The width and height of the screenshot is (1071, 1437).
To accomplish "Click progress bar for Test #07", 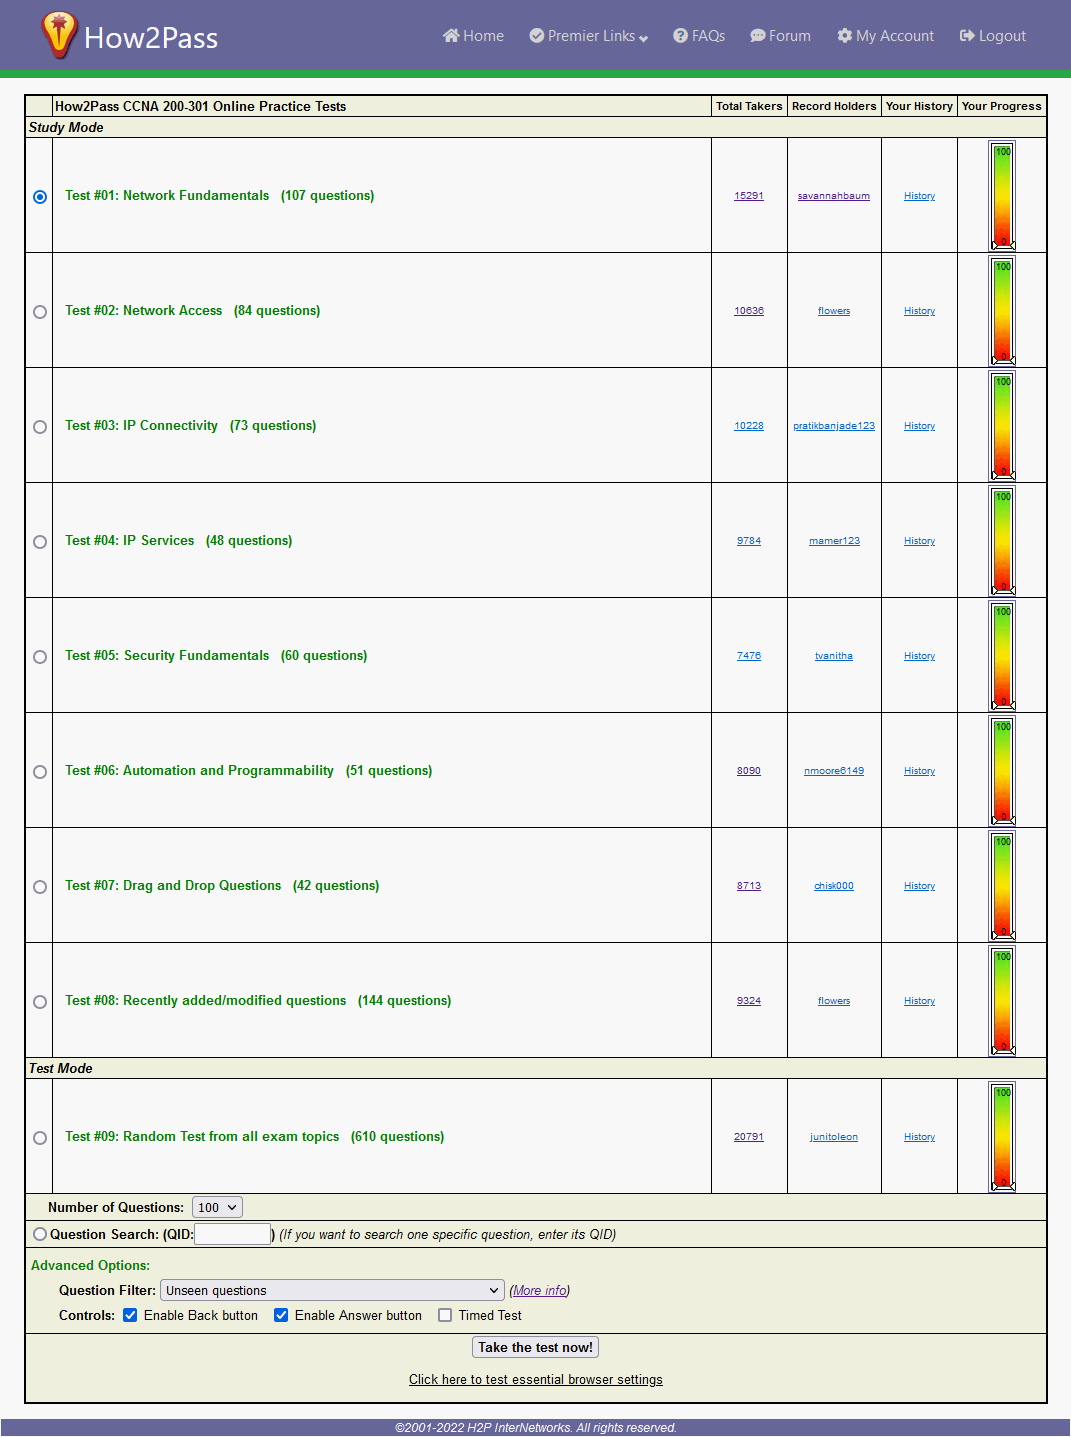I will pos(1002,885).
